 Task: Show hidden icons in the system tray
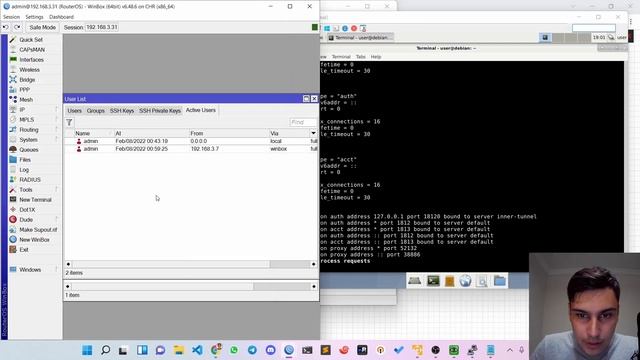point(510,350)
